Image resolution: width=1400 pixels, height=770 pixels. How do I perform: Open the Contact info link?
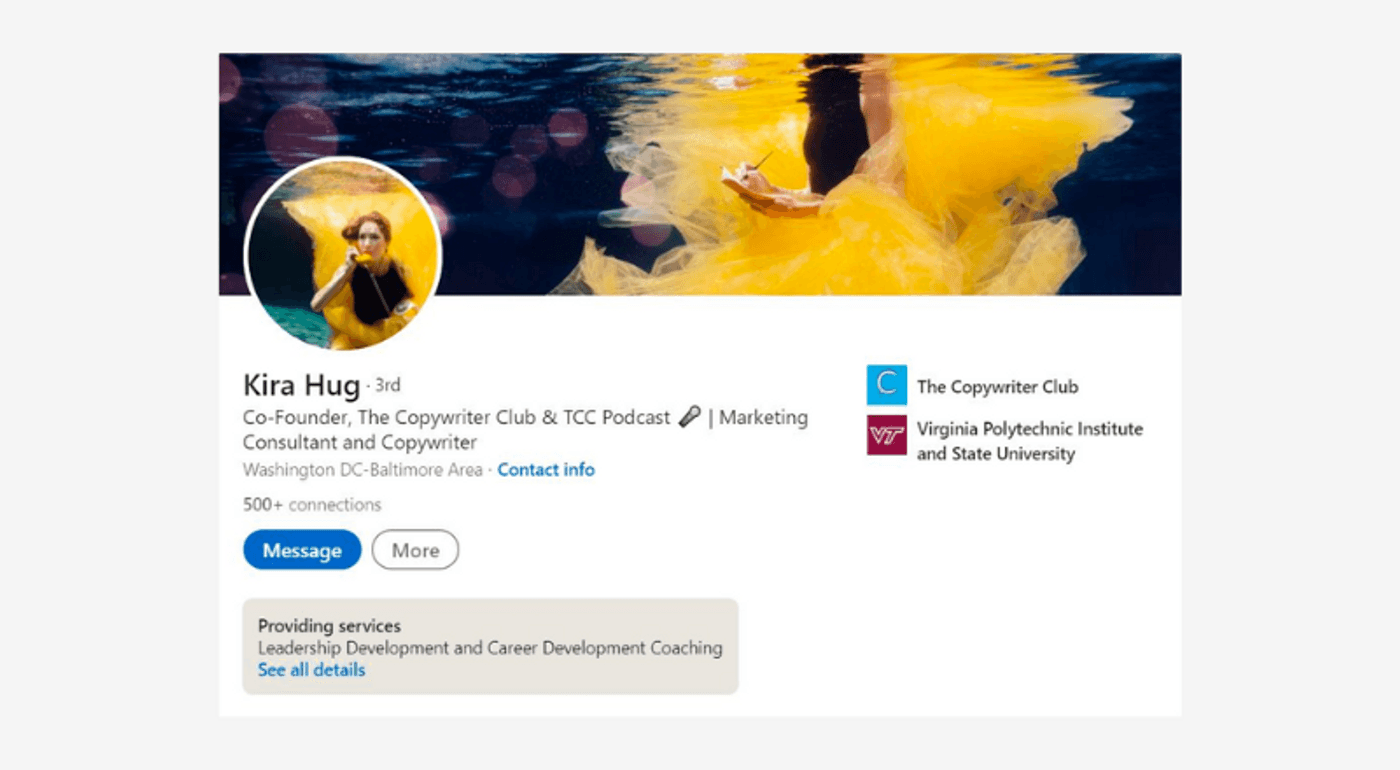tap(546, 470)
